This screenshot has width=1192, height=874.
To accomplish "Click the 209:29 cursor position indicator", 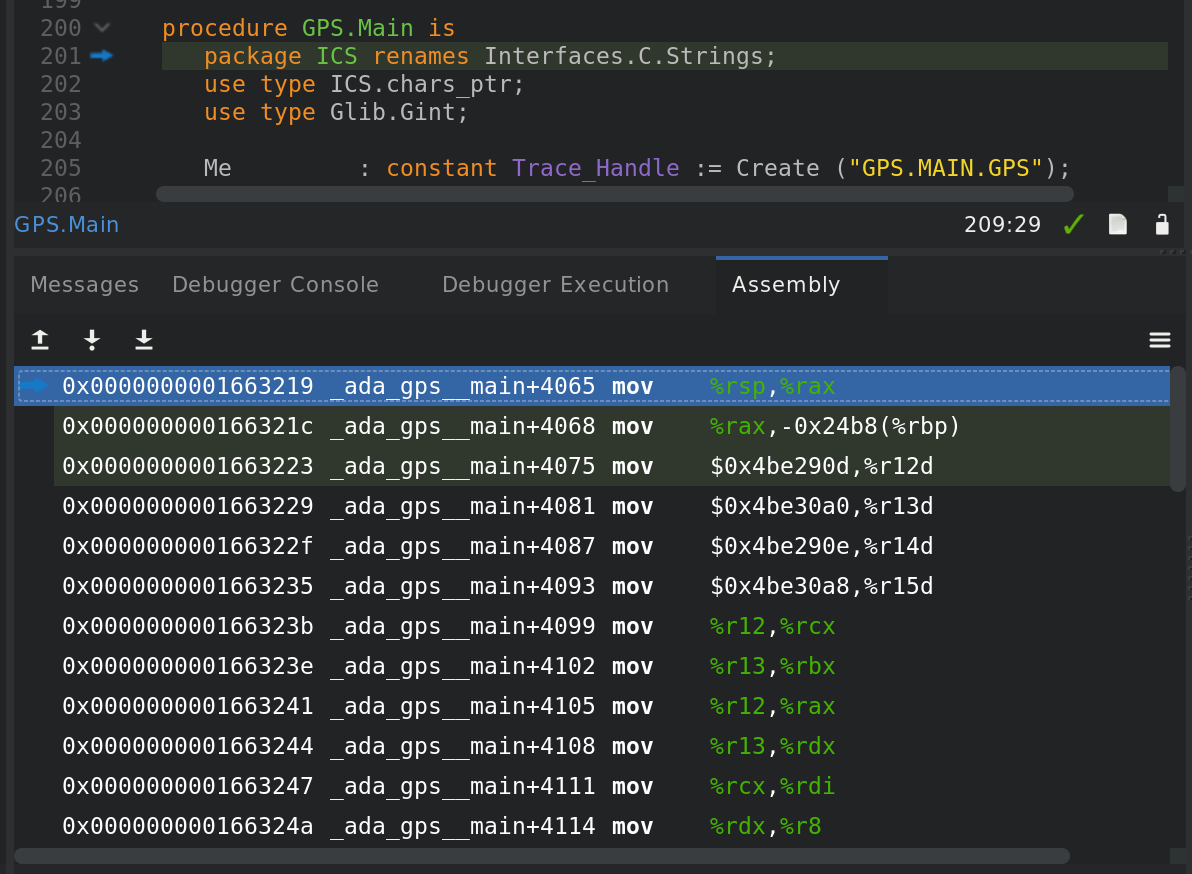I will click(x=1002, y=224).
